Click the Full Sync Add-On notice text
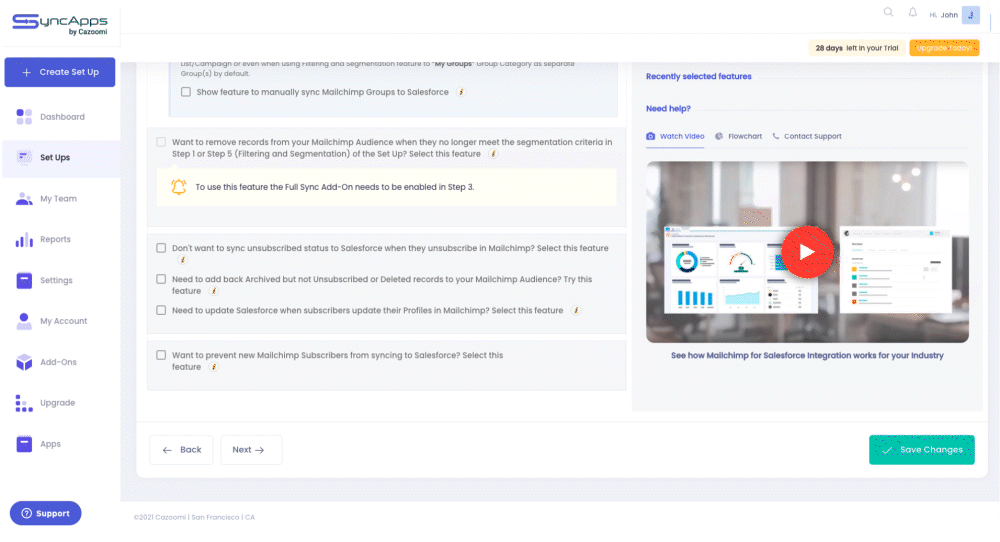The image size is (1000, 542). coord(335,187)
